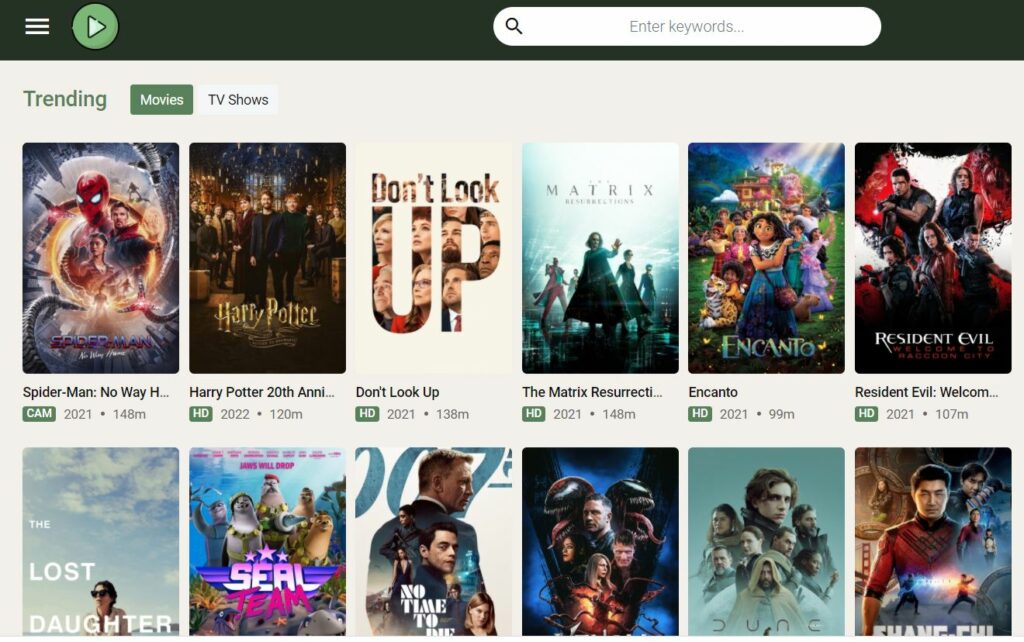Viewport: 1024px width, 642px height.
Task: Open the Harry Potter 20th Anniversary poster
Action: pyautogui.click(x=267, y=258)
